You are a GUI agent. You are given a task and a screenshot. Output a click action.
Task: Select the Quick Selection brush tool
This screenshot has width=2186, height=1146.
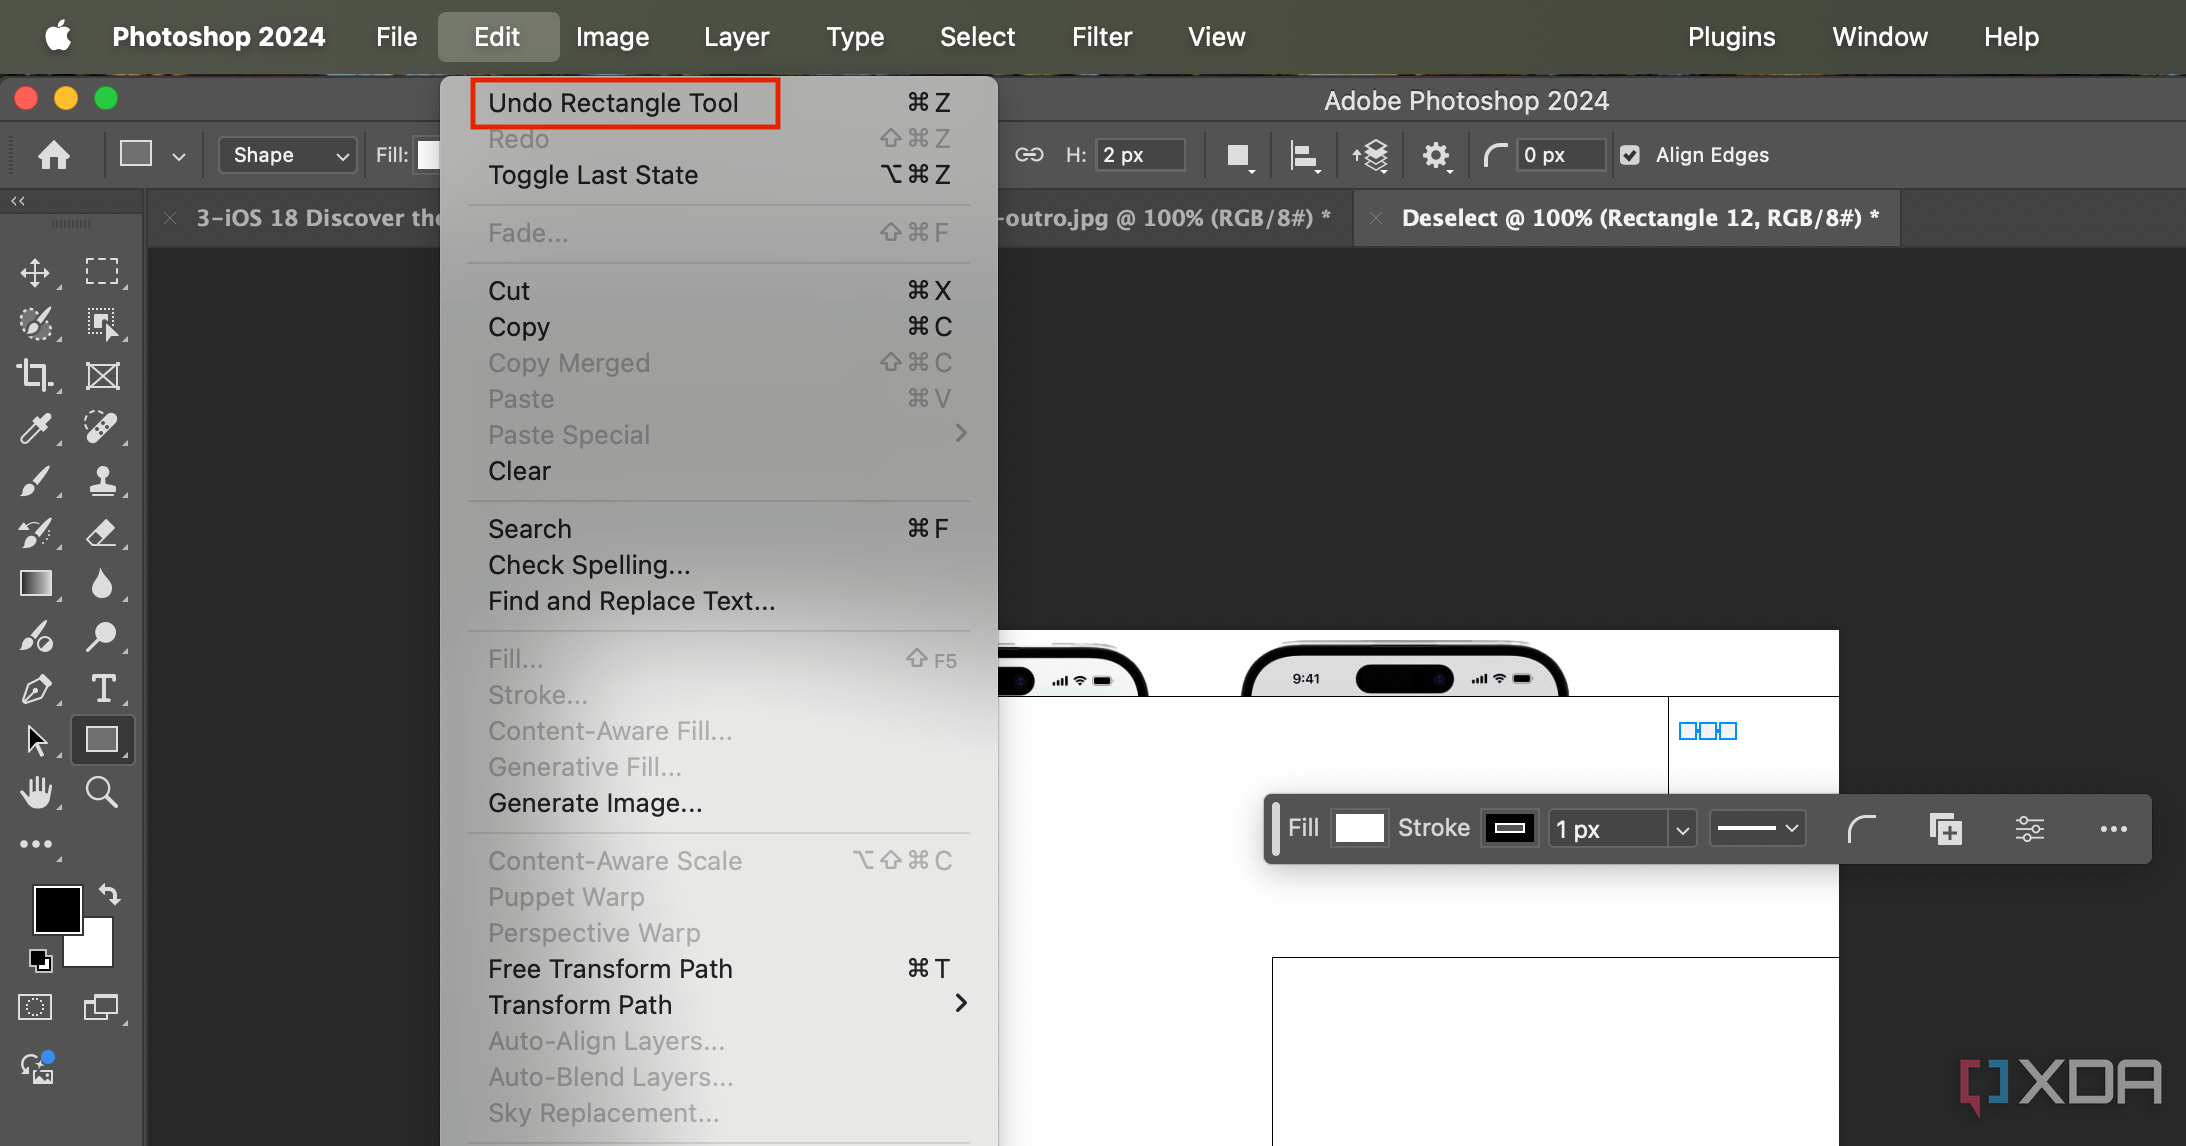(x=35, y=323)
